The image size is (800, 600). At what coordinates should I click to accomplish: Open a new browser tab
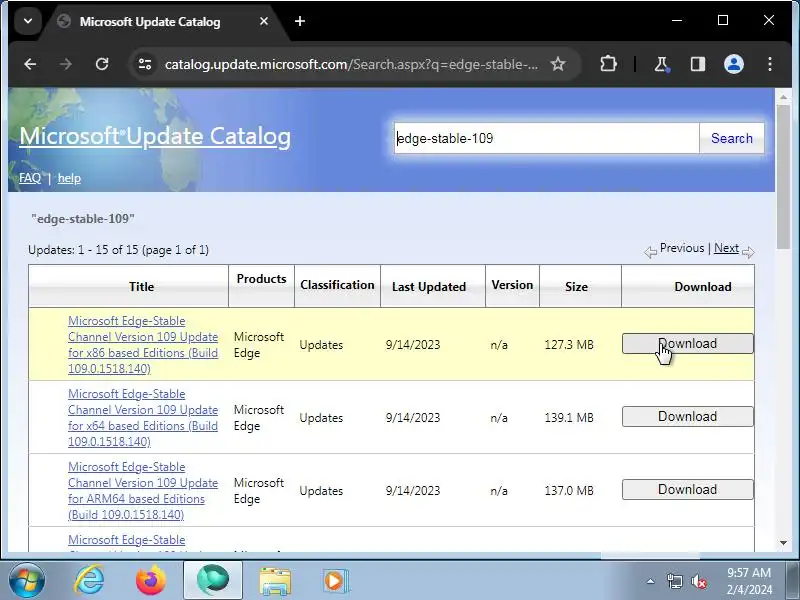300,21
